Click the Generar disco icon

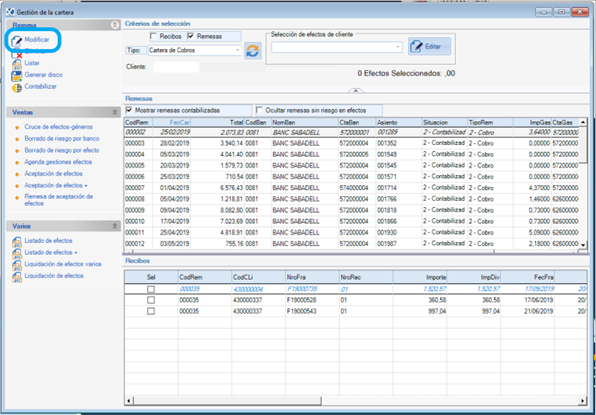pos(17,76)
